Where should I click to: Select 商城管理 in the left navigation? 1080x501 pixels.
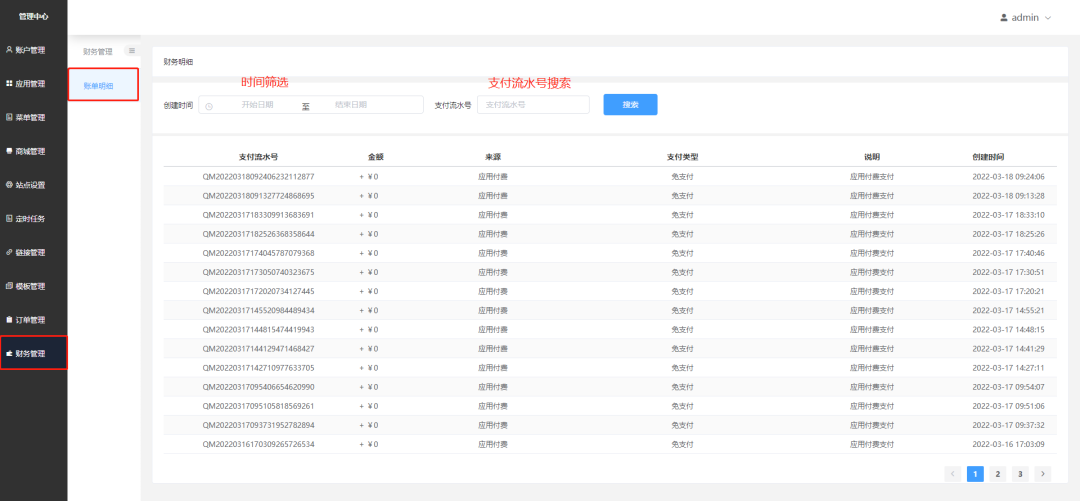click(x=29, y=152)
